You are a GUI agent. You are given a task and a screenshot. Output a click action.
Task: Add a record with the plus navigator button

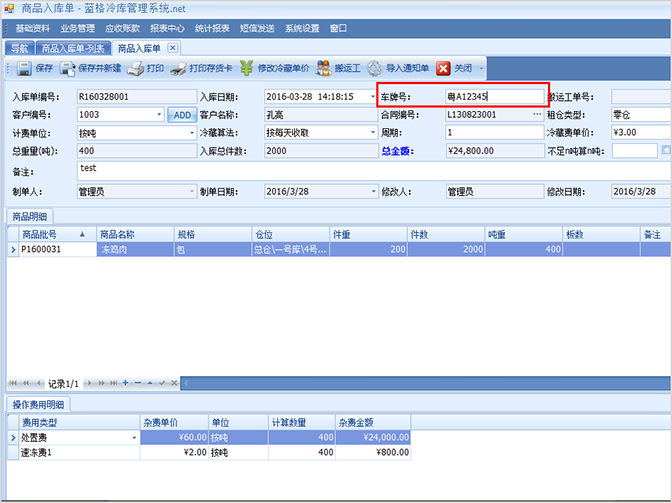(x=125, y=383)
